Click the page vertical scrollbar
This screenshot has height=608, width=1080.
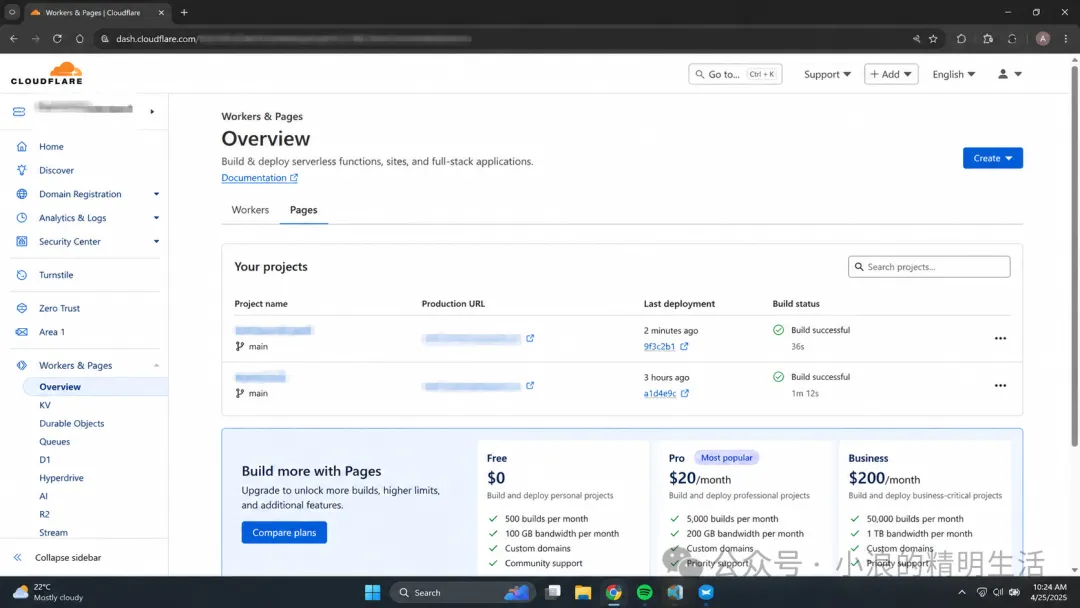tap(1074, 255)
